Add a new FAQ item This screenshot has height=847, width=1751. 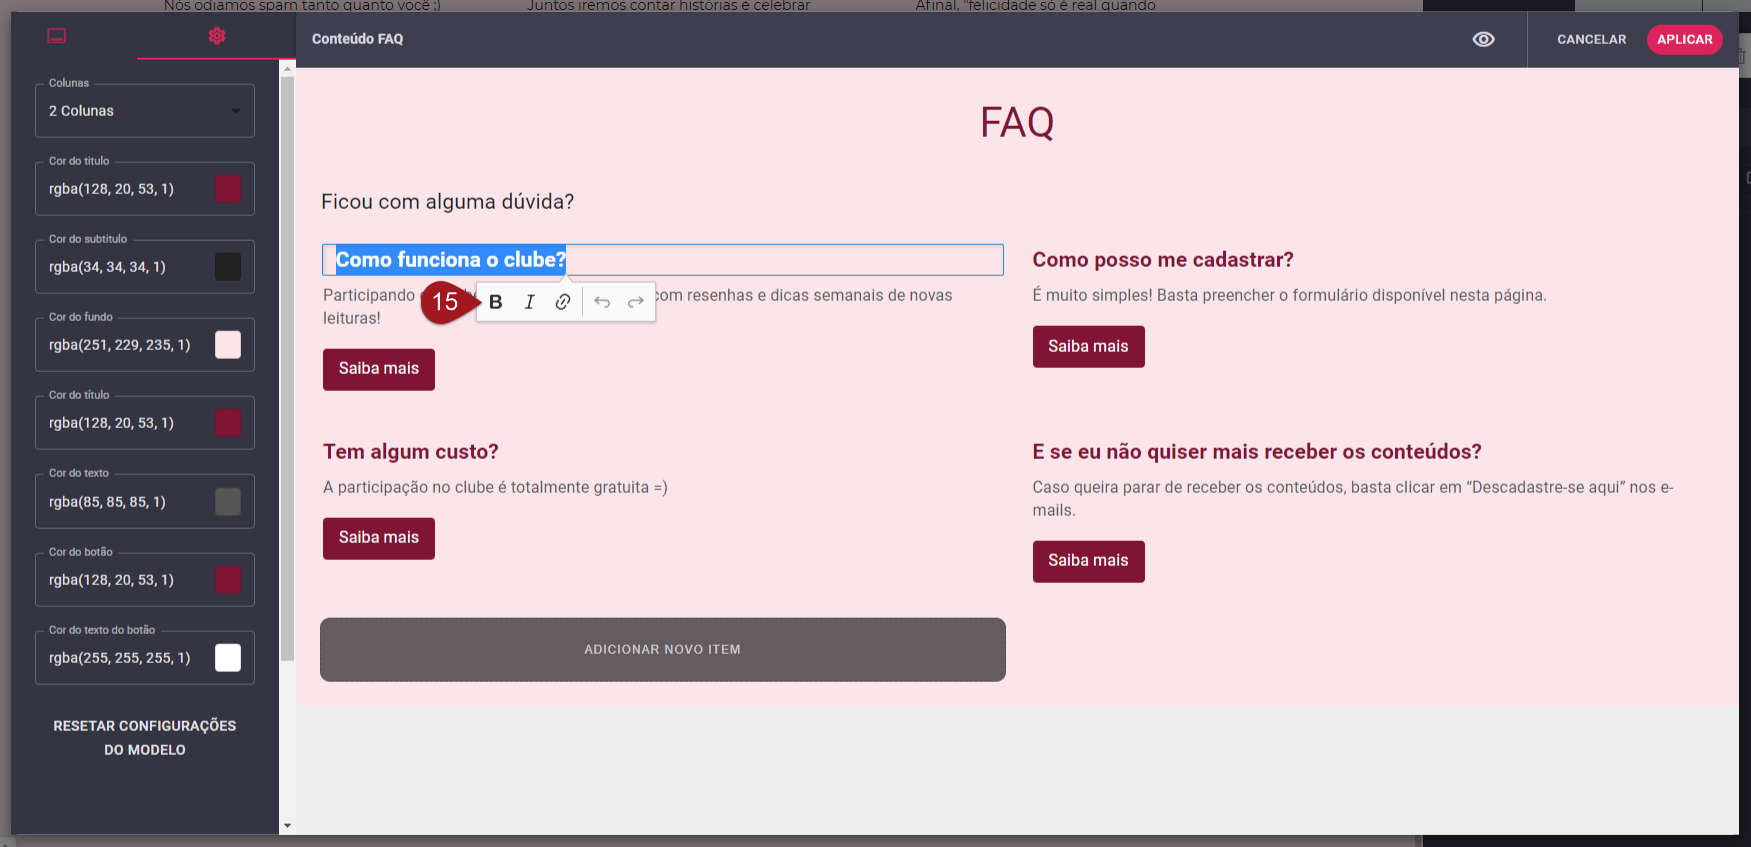point(662,649)
